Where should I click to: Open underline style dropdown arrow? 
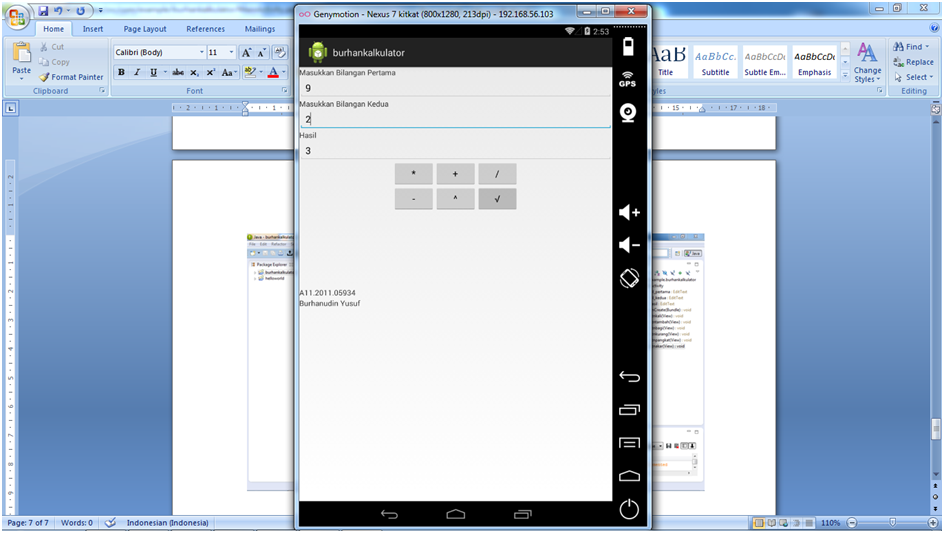(166, 72)
